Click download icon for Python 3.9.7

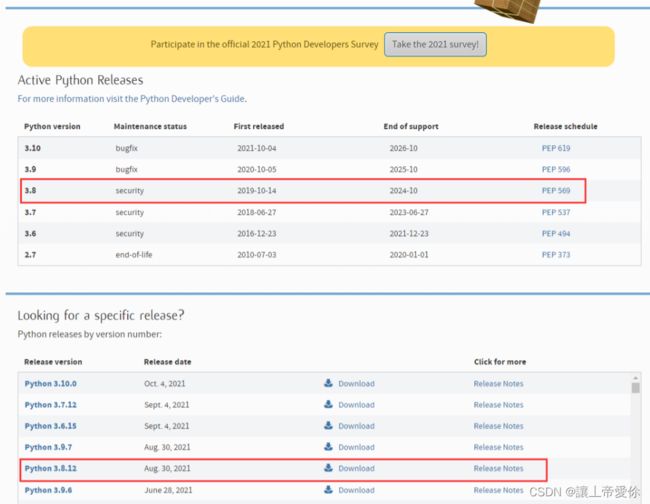pyautogui.click(x=328, y=447)
